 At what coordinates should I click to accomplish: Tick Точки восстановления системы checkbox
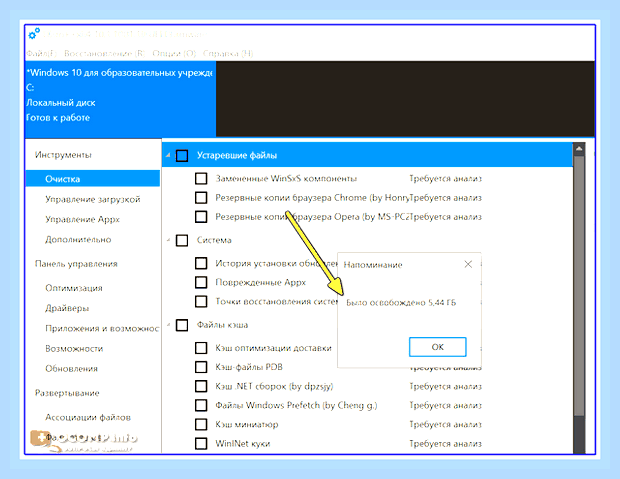[201, 301]
